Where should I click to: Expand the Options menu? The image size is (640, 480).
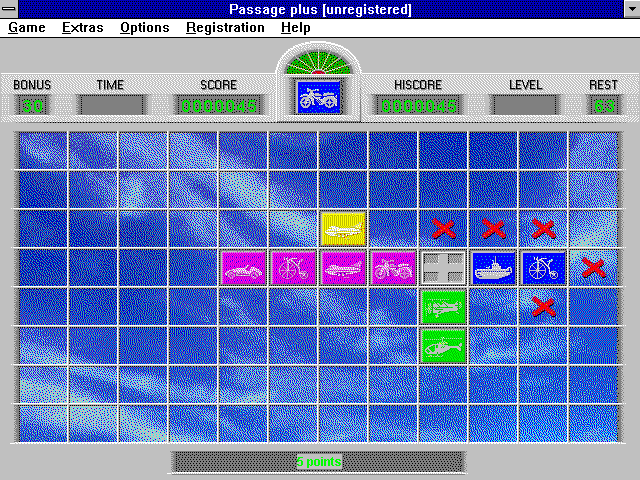[144, 27]
